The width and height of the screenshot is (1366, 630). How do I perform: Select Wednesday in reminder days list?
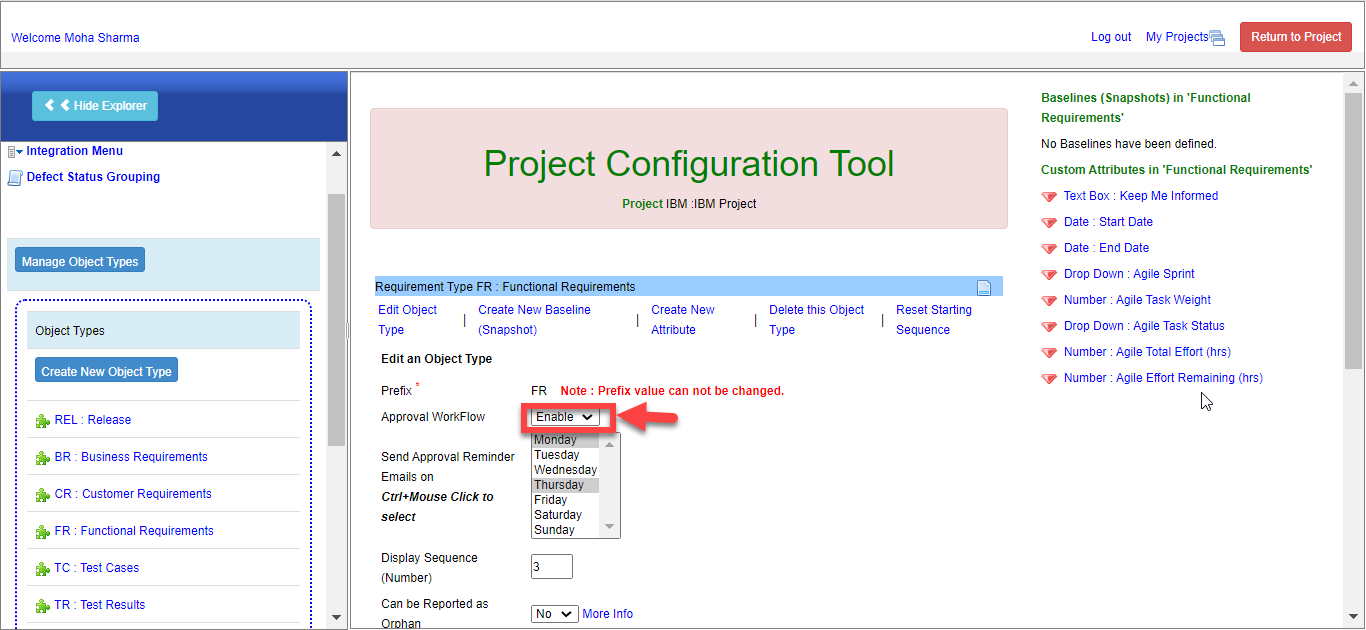(566, 470)
